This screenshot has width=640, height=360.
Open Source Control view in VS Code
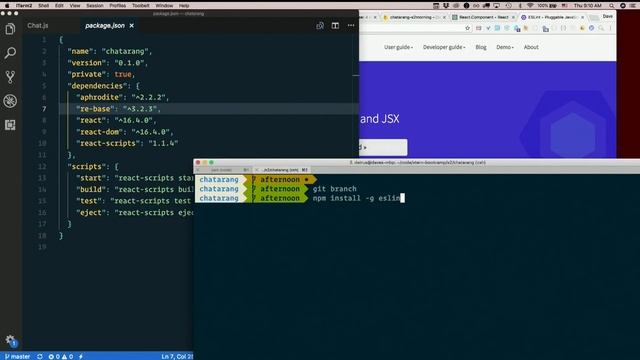(x=10, y=77)
